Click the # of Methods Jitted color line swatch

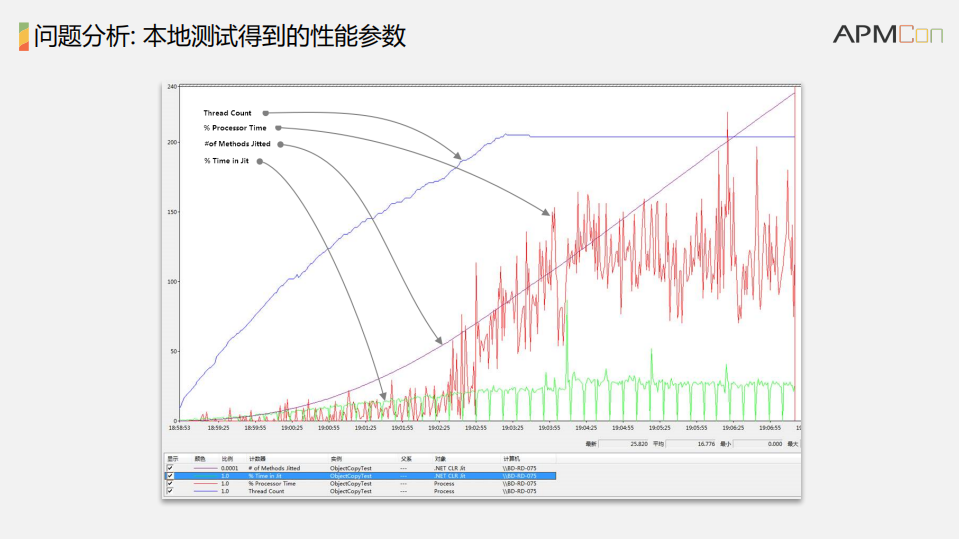click(x=206, y=468)
